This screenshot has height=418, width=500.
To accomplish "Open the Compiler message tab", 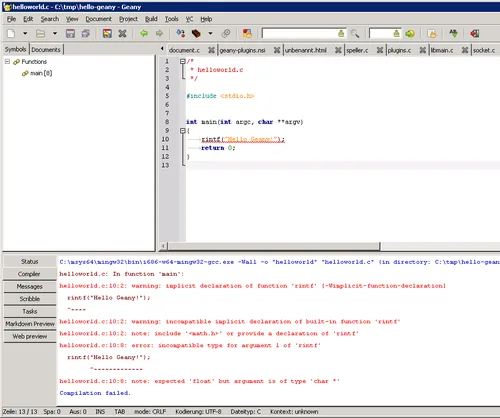I will [x=29, y=274].
